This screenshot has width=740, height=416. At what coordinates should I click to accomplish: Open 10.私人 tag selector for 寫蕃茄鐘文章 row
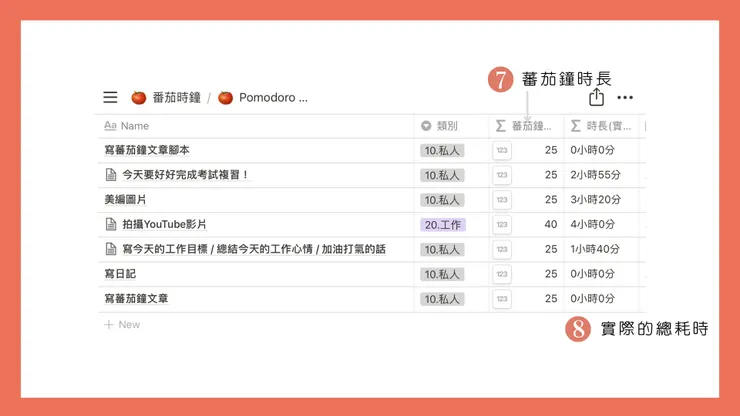point(442,299)
